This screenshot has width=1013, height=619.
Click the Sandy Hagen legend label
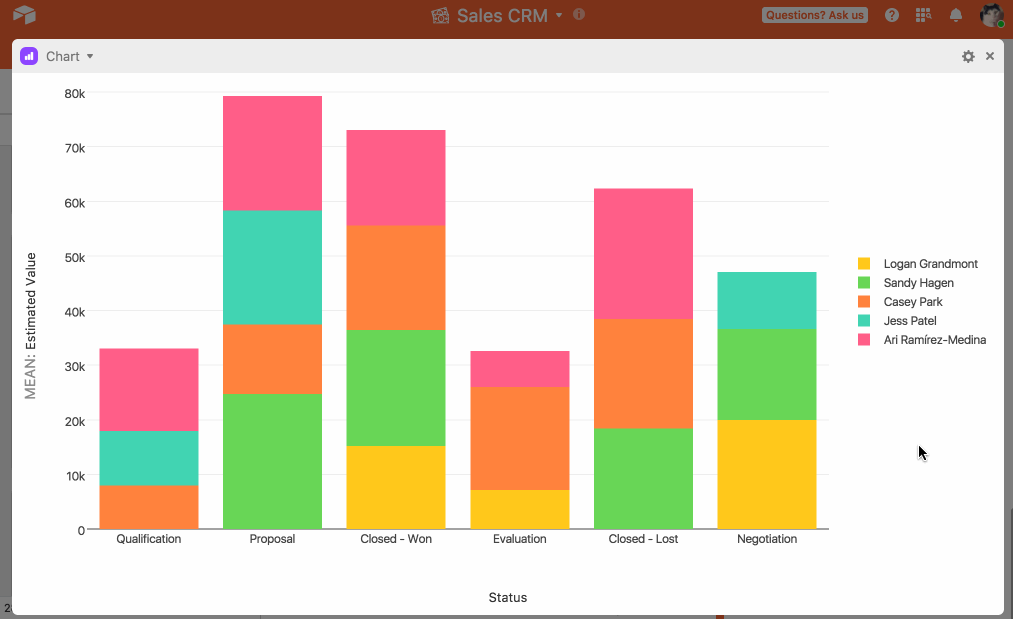click(918, 282)
